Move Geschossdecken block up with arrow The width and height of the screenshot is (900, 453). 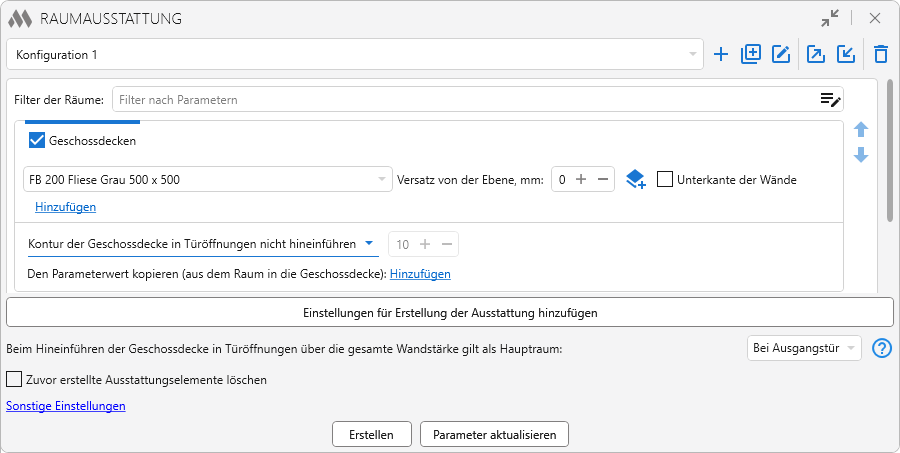click(x=861, y=130)
